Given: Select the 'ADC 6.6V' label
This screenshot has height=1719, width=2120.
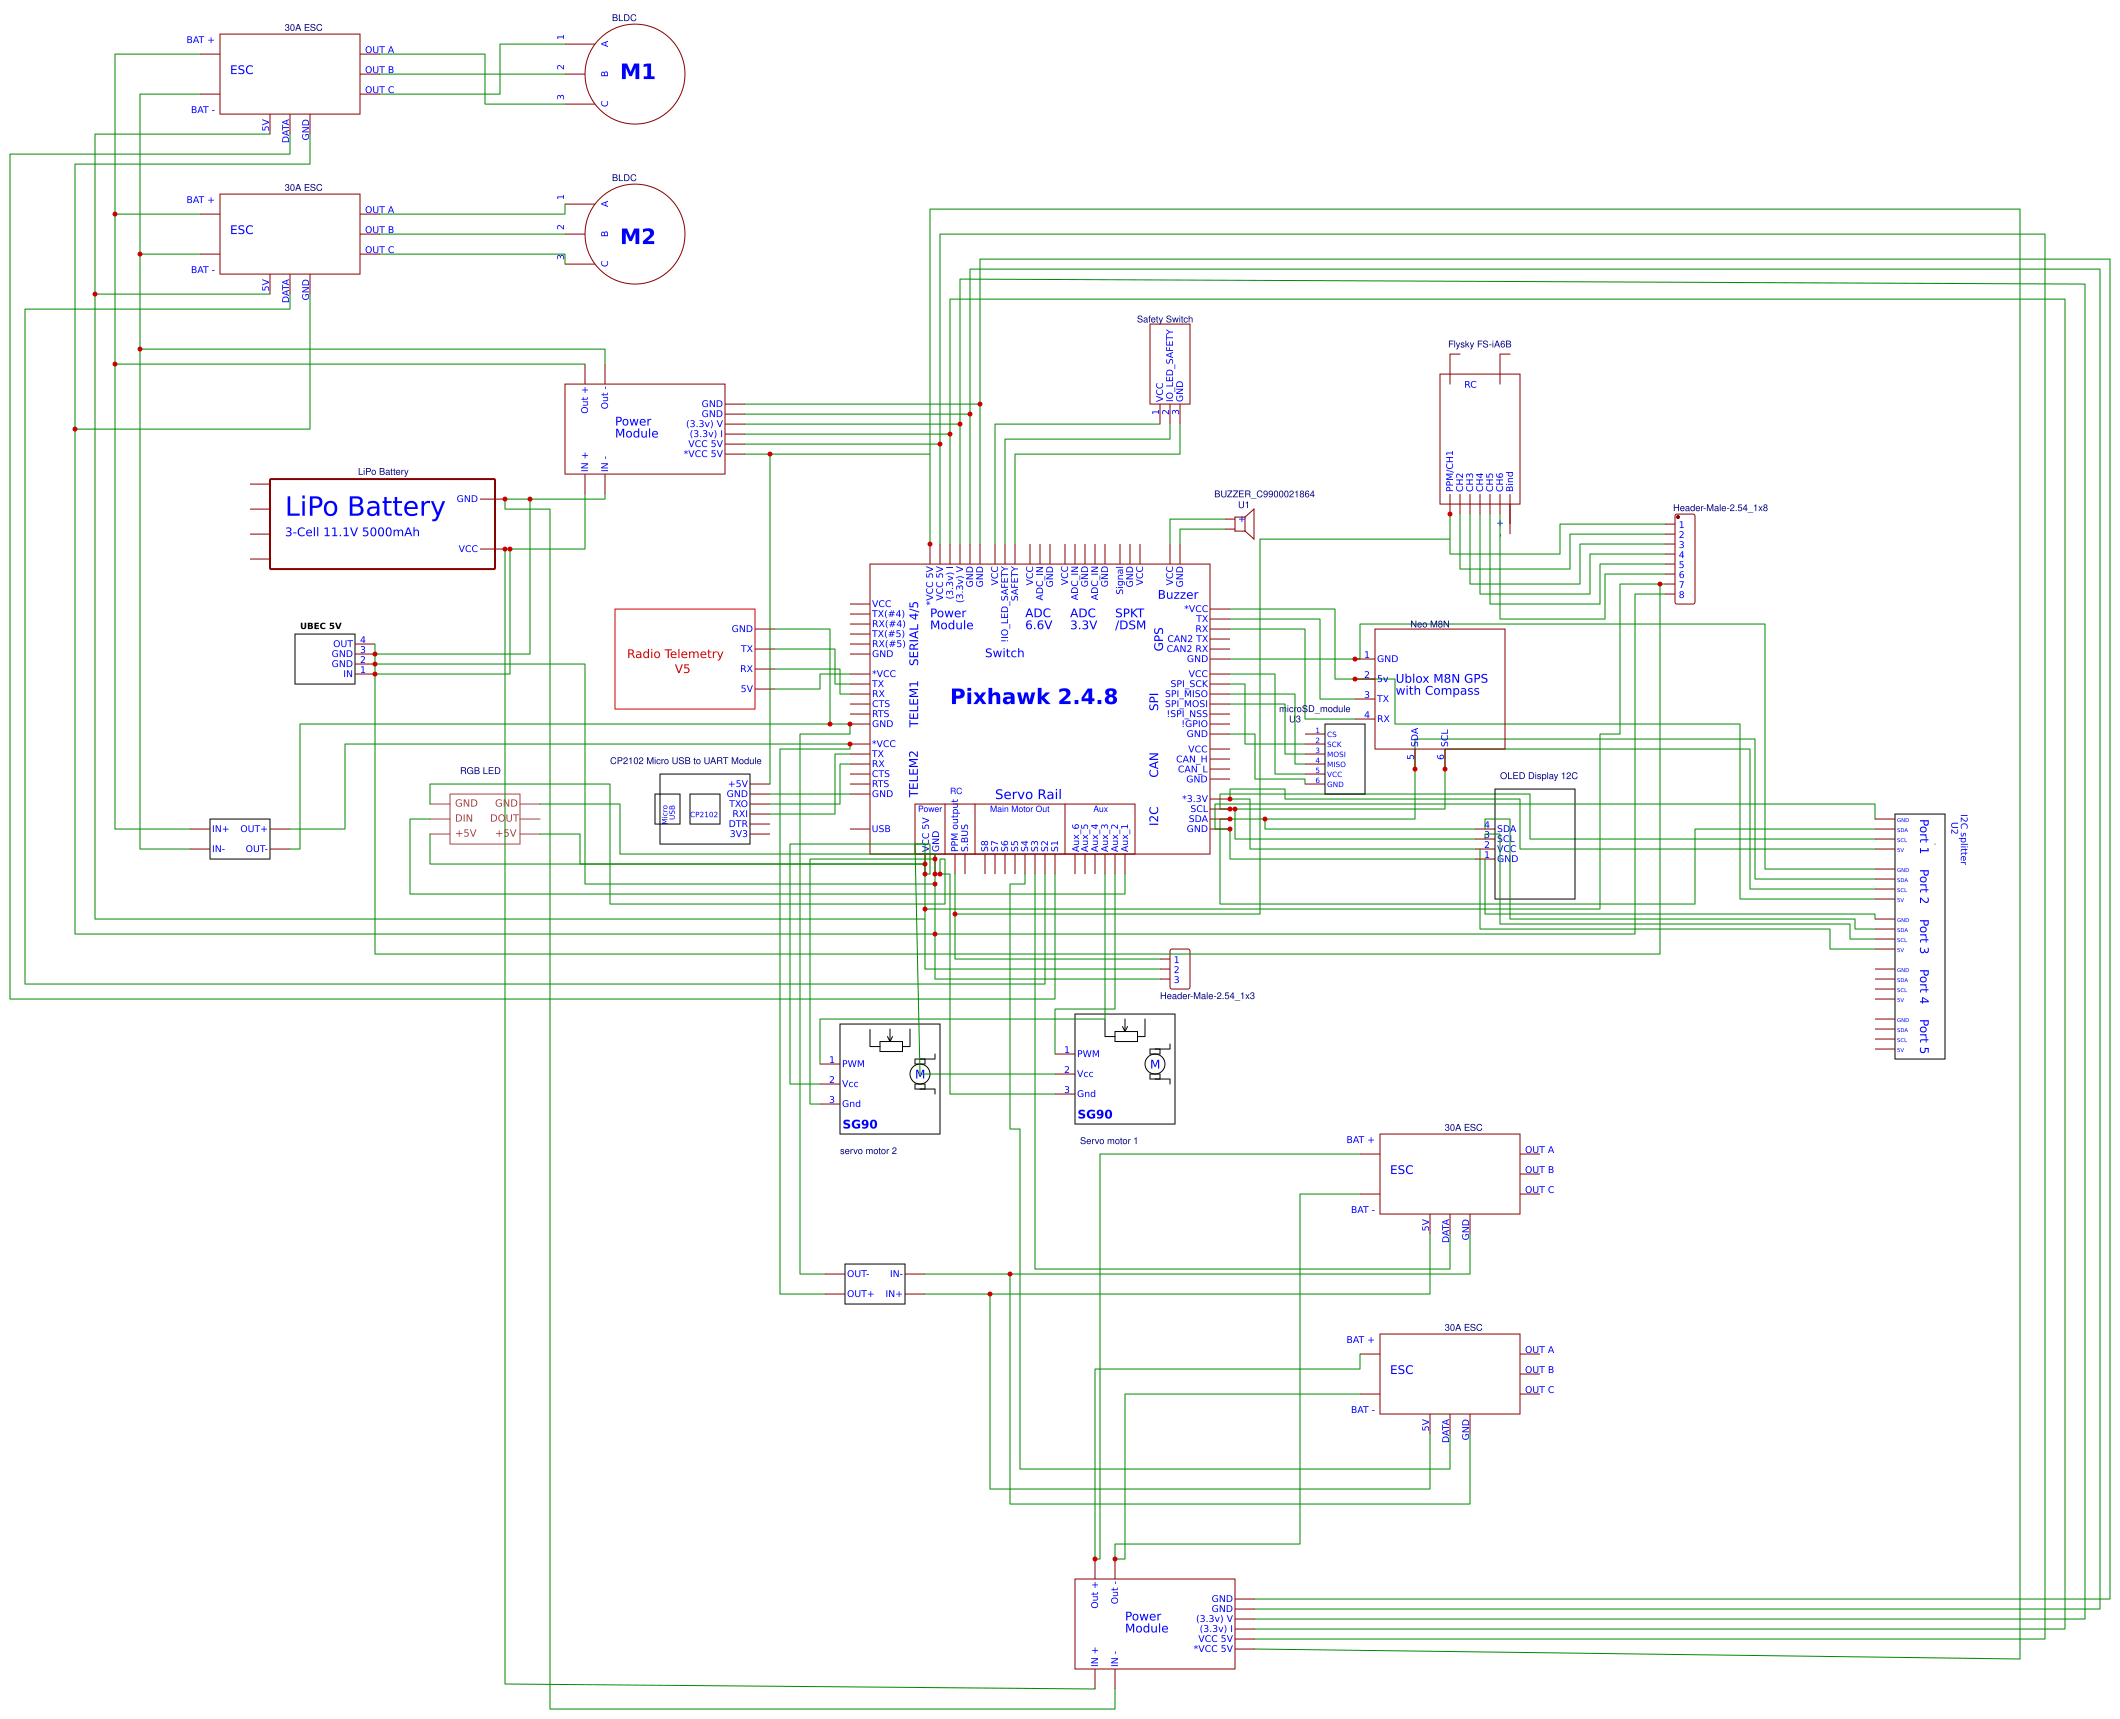Looking at the screenshot, I should click(x=1039, y=619).
